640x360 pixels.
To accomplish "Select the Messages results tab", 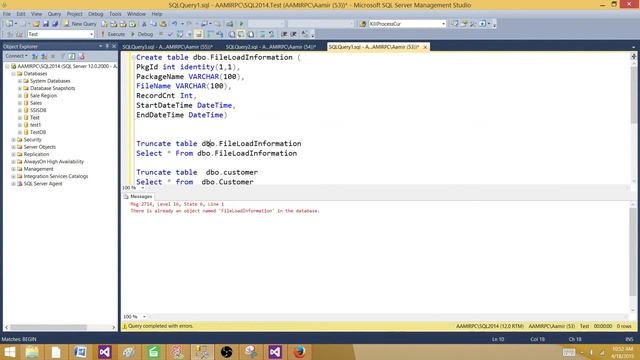I will coord(138,196).
